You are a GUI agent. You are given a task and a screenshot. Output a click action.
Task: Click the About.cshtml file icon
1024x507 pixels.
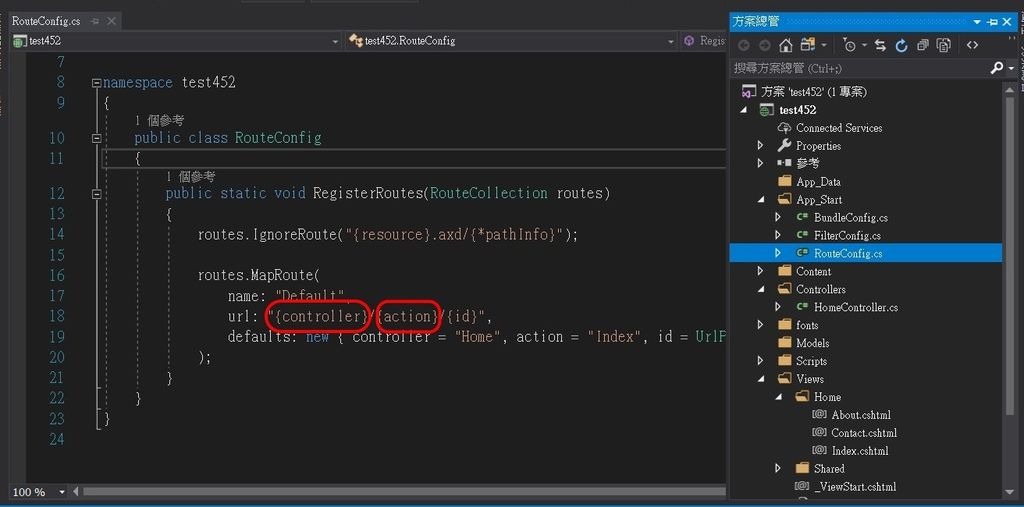[x=820, y=414]
